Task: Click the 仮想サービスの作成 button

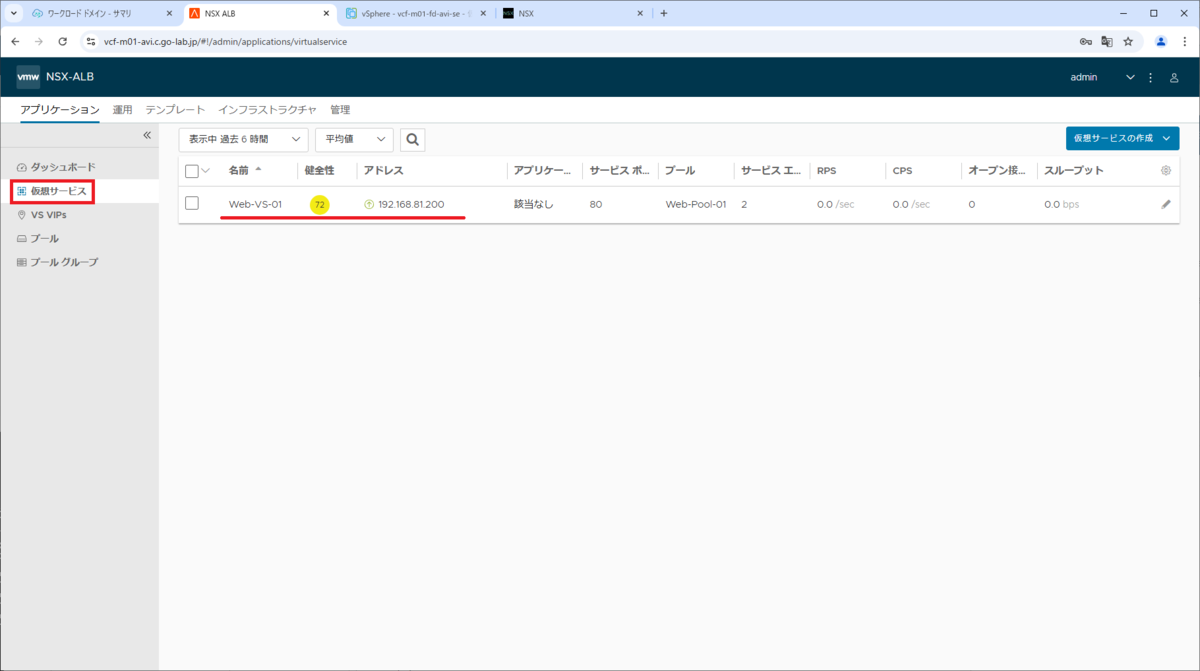Action: 1122,138
